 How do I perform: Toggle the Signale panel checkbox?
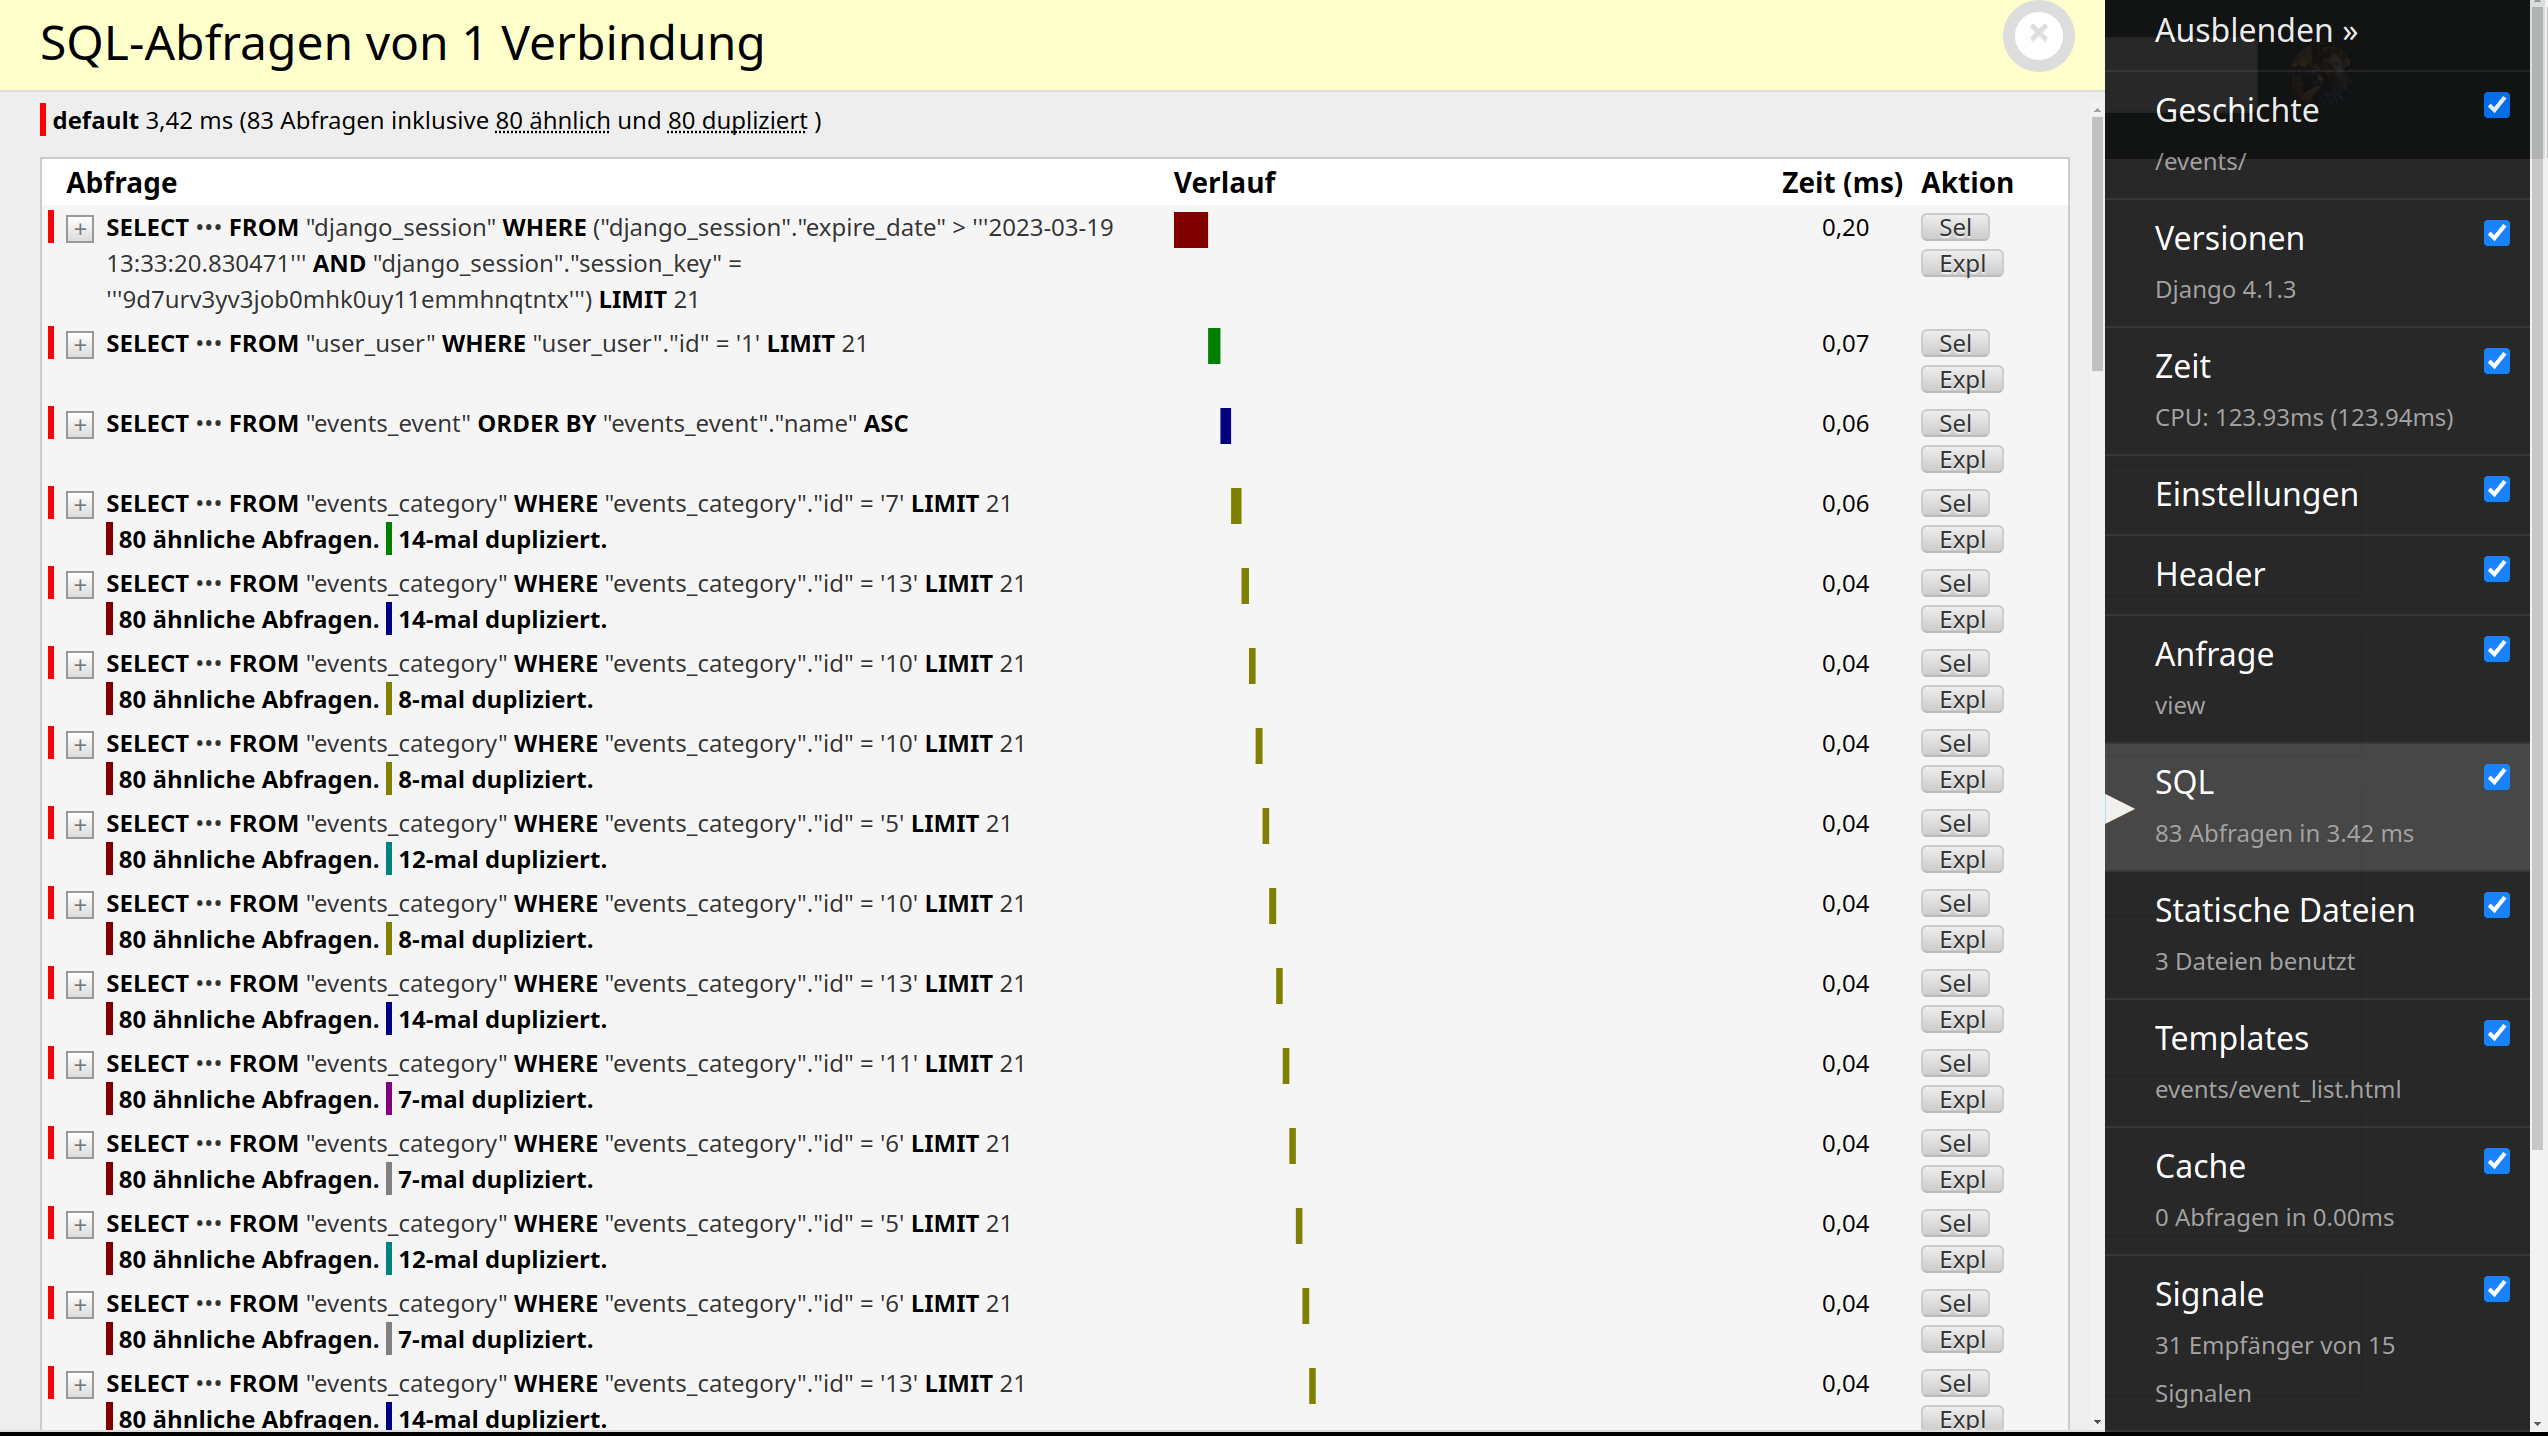pyautogui.click(x=2497, y=1290)
